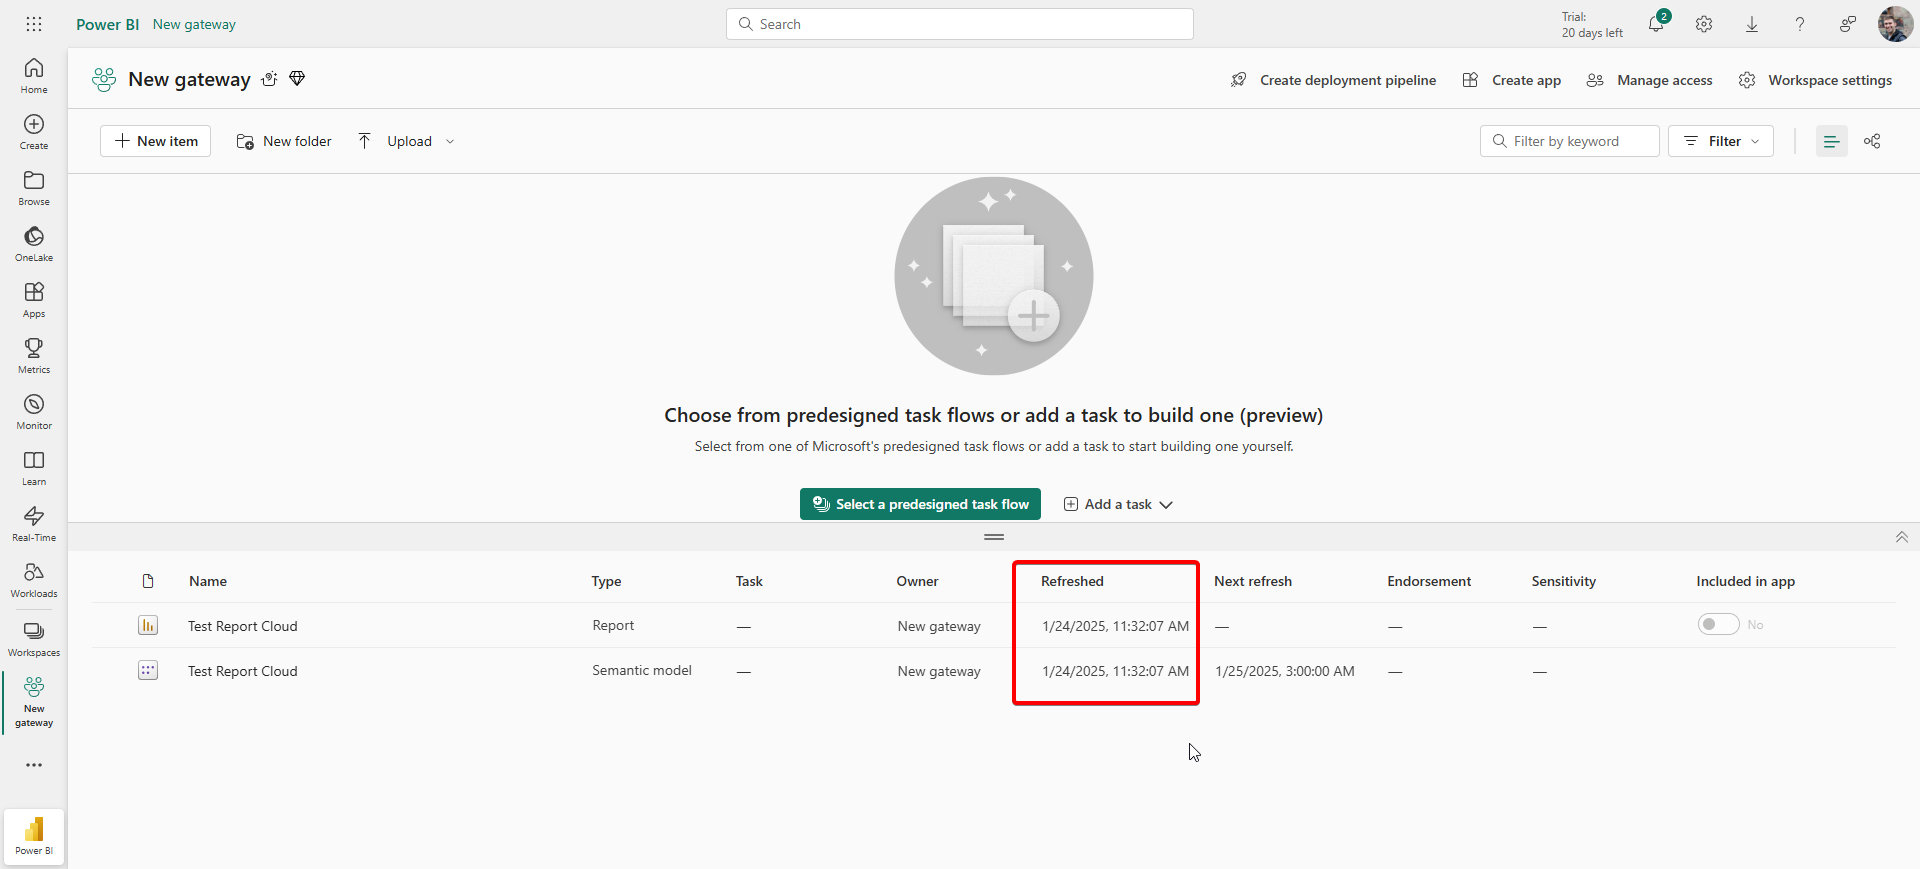The height and width of the screenshot is (869, 1920).
Task: Click the 1/25/2025, 3:00:00 AM next refresh value
Action: coord(1285,671)
